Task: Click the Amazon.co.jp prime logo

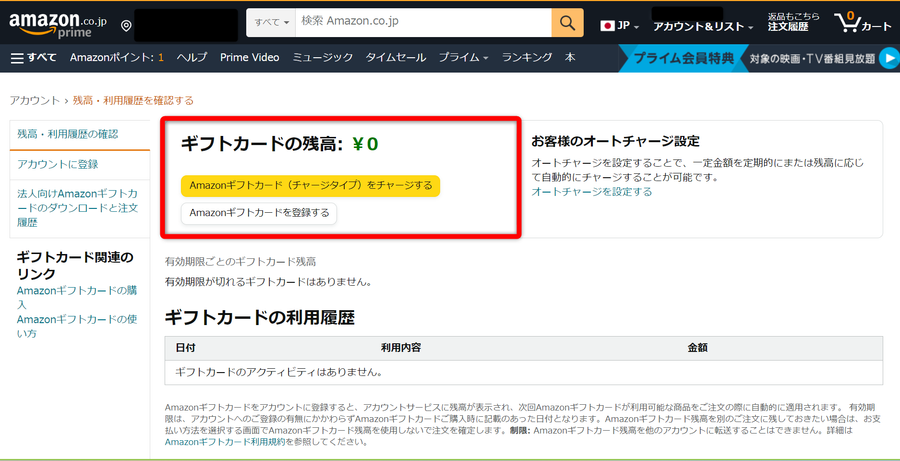Action: coord(57,25)
